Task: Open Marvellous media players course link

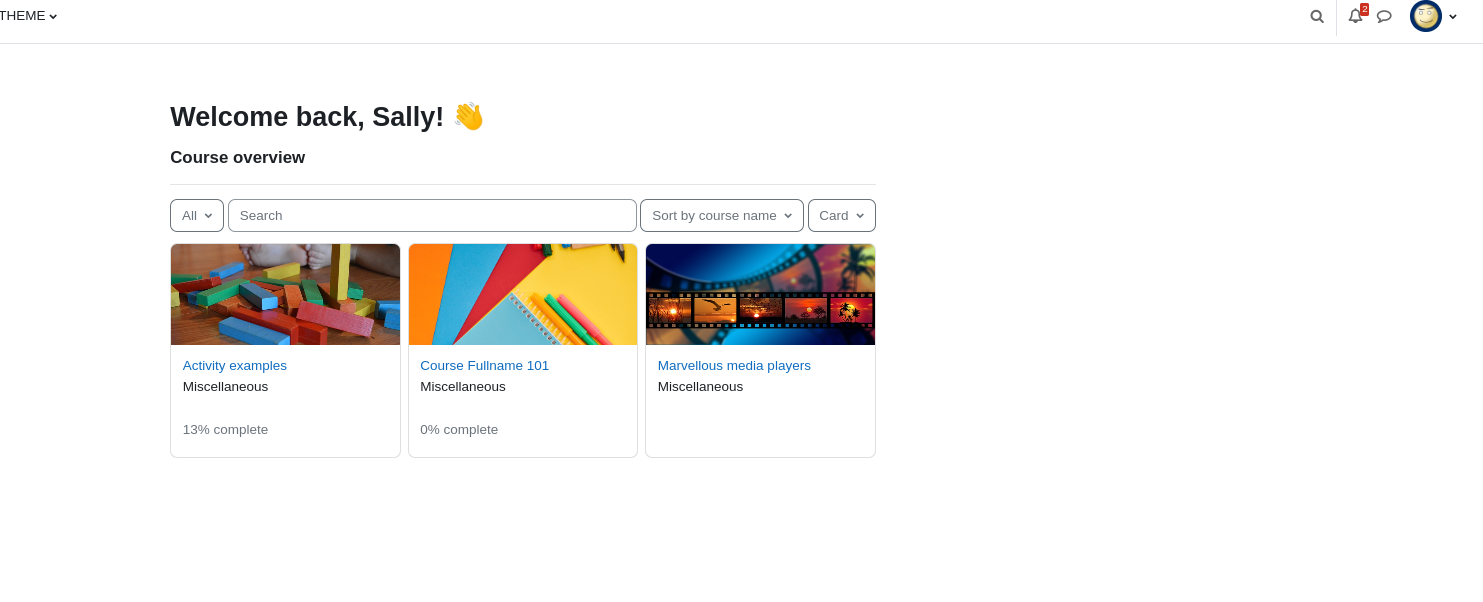Action: pyautogui.click(x=734, y=365)
